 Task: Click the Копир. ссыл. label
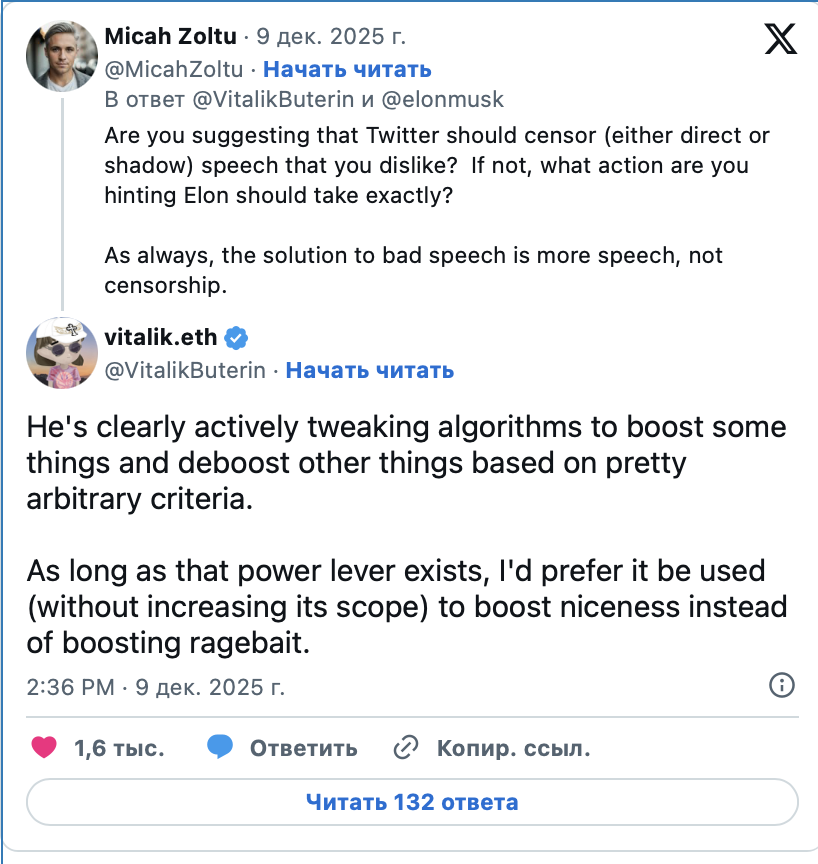(513, 748)
